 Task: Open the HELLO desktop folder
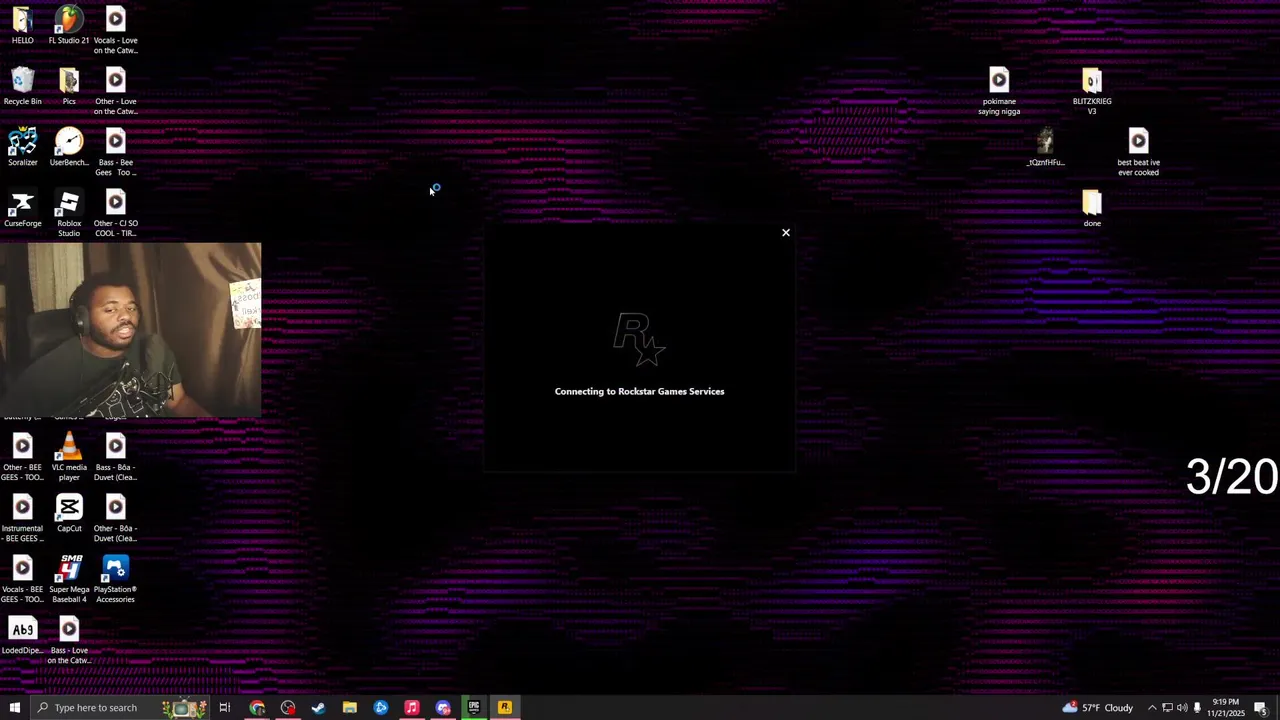(22, 26)
